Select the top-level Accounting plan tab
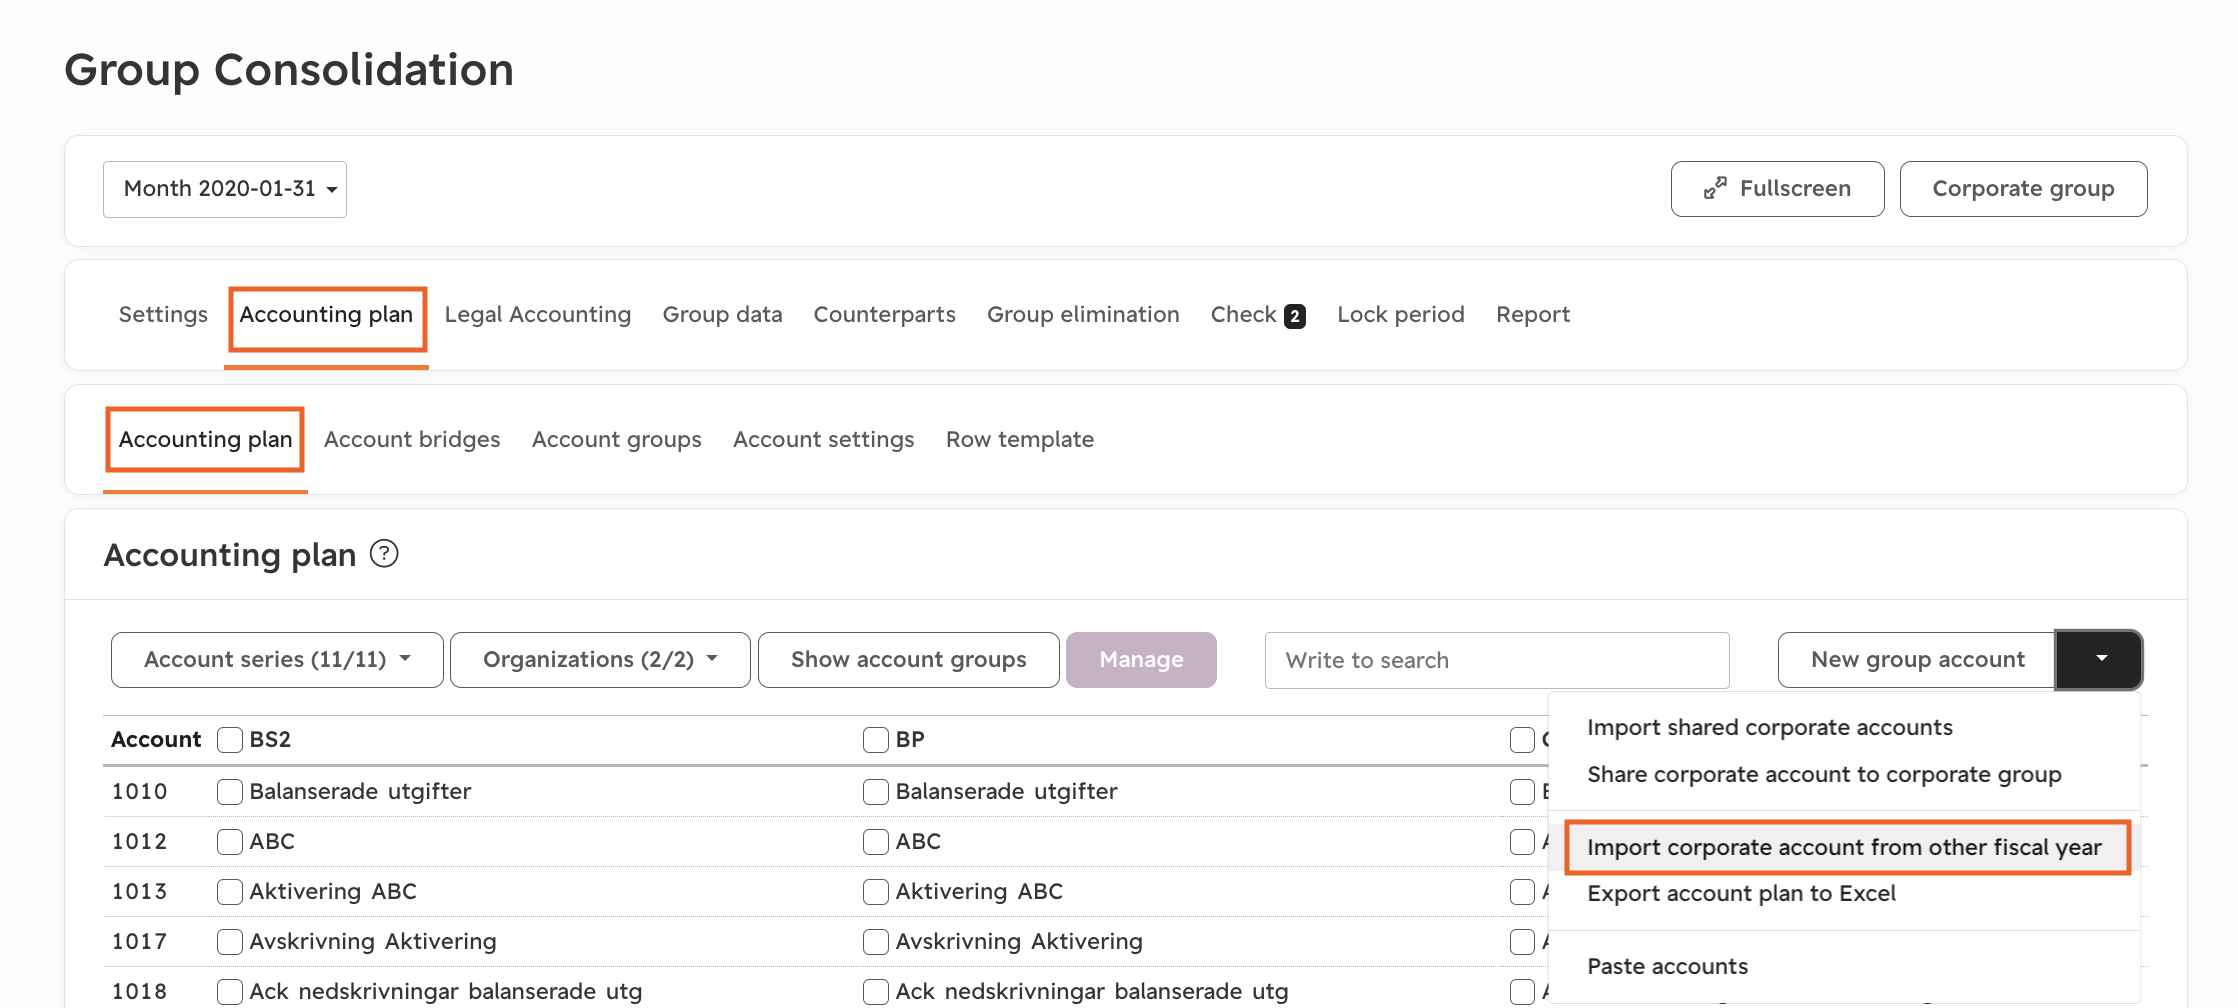Viewport: 2238px width, 1008px height. pyautogui.click(x=326, y=315)
